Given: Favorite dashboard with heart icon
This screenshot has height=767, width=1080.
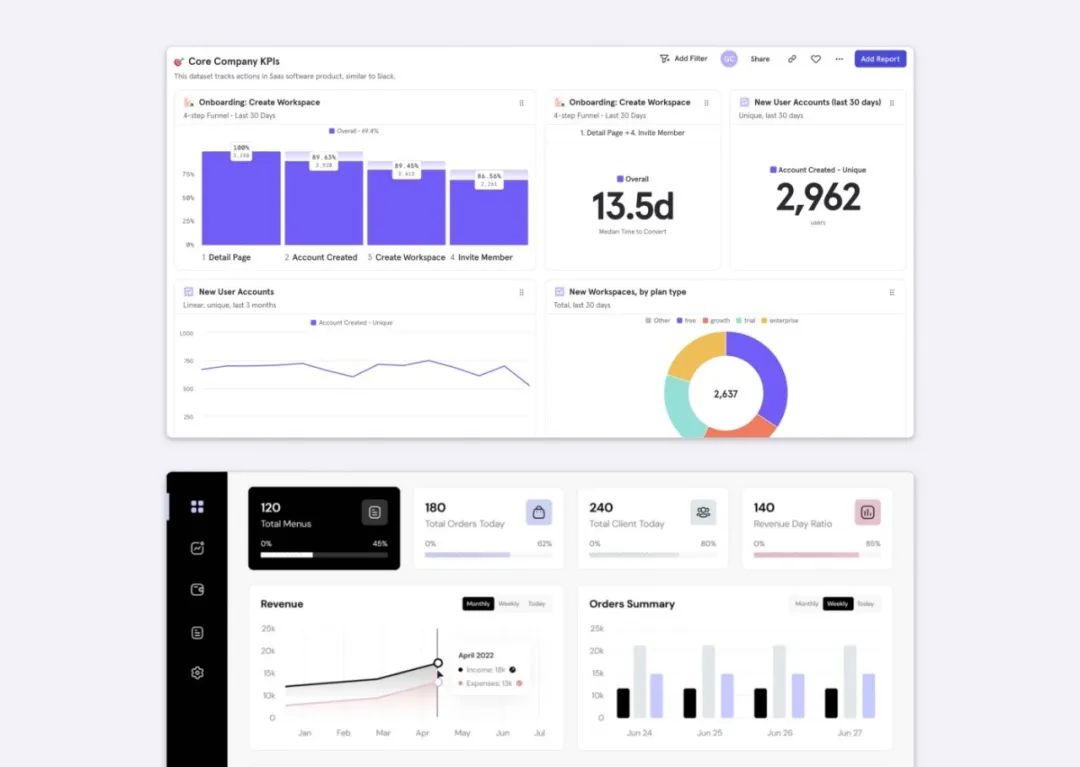Looking at the screenshot, I should click(x=816, y=59).
